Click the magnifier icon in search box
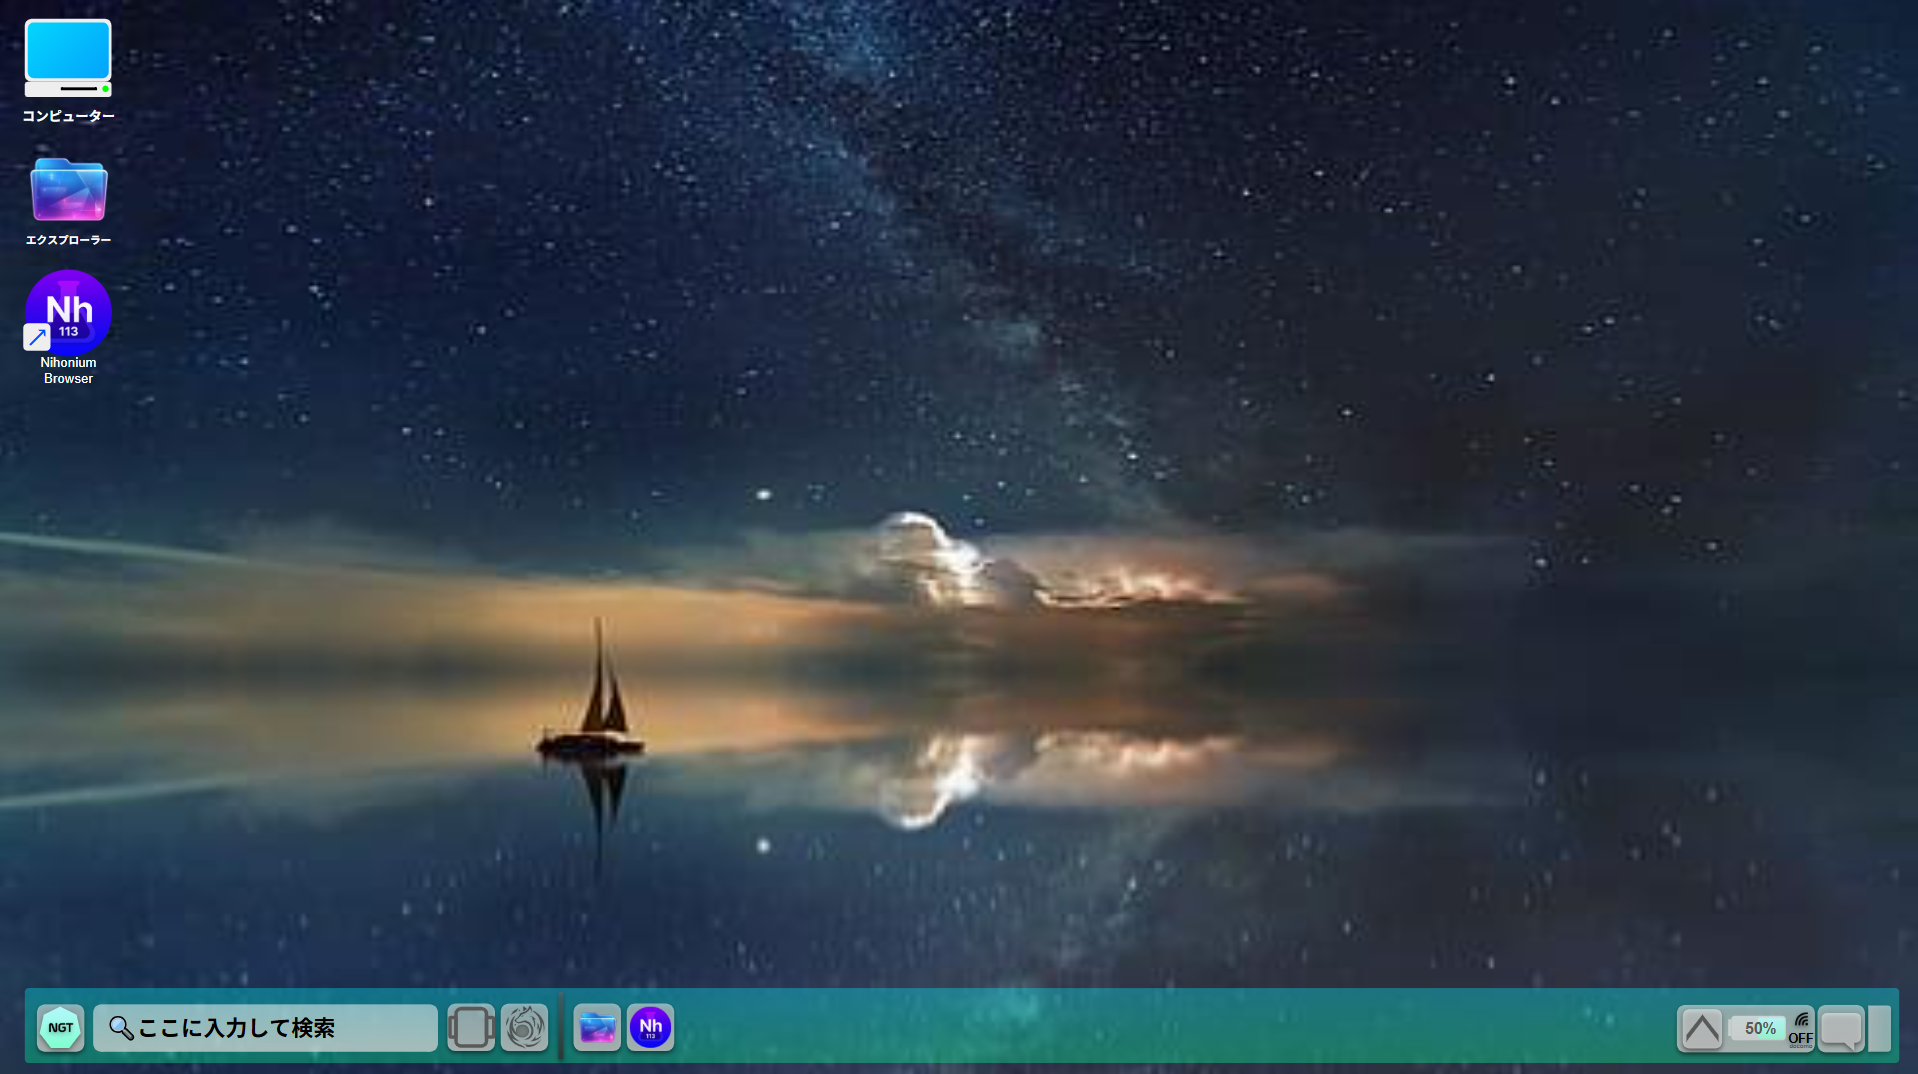Screen dimensions: 1918x1074 (121, 1028)
